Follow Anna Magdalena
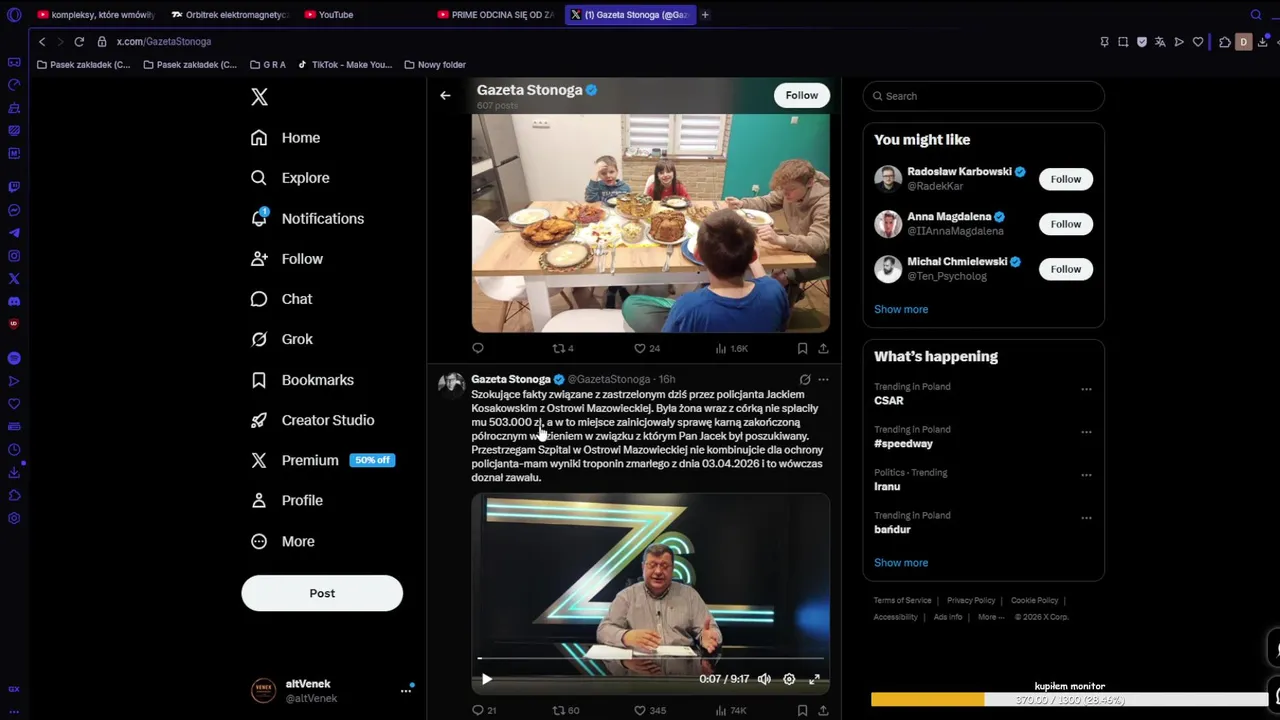Viewport: 1280px width, 720px height. tap(1065, 224)
